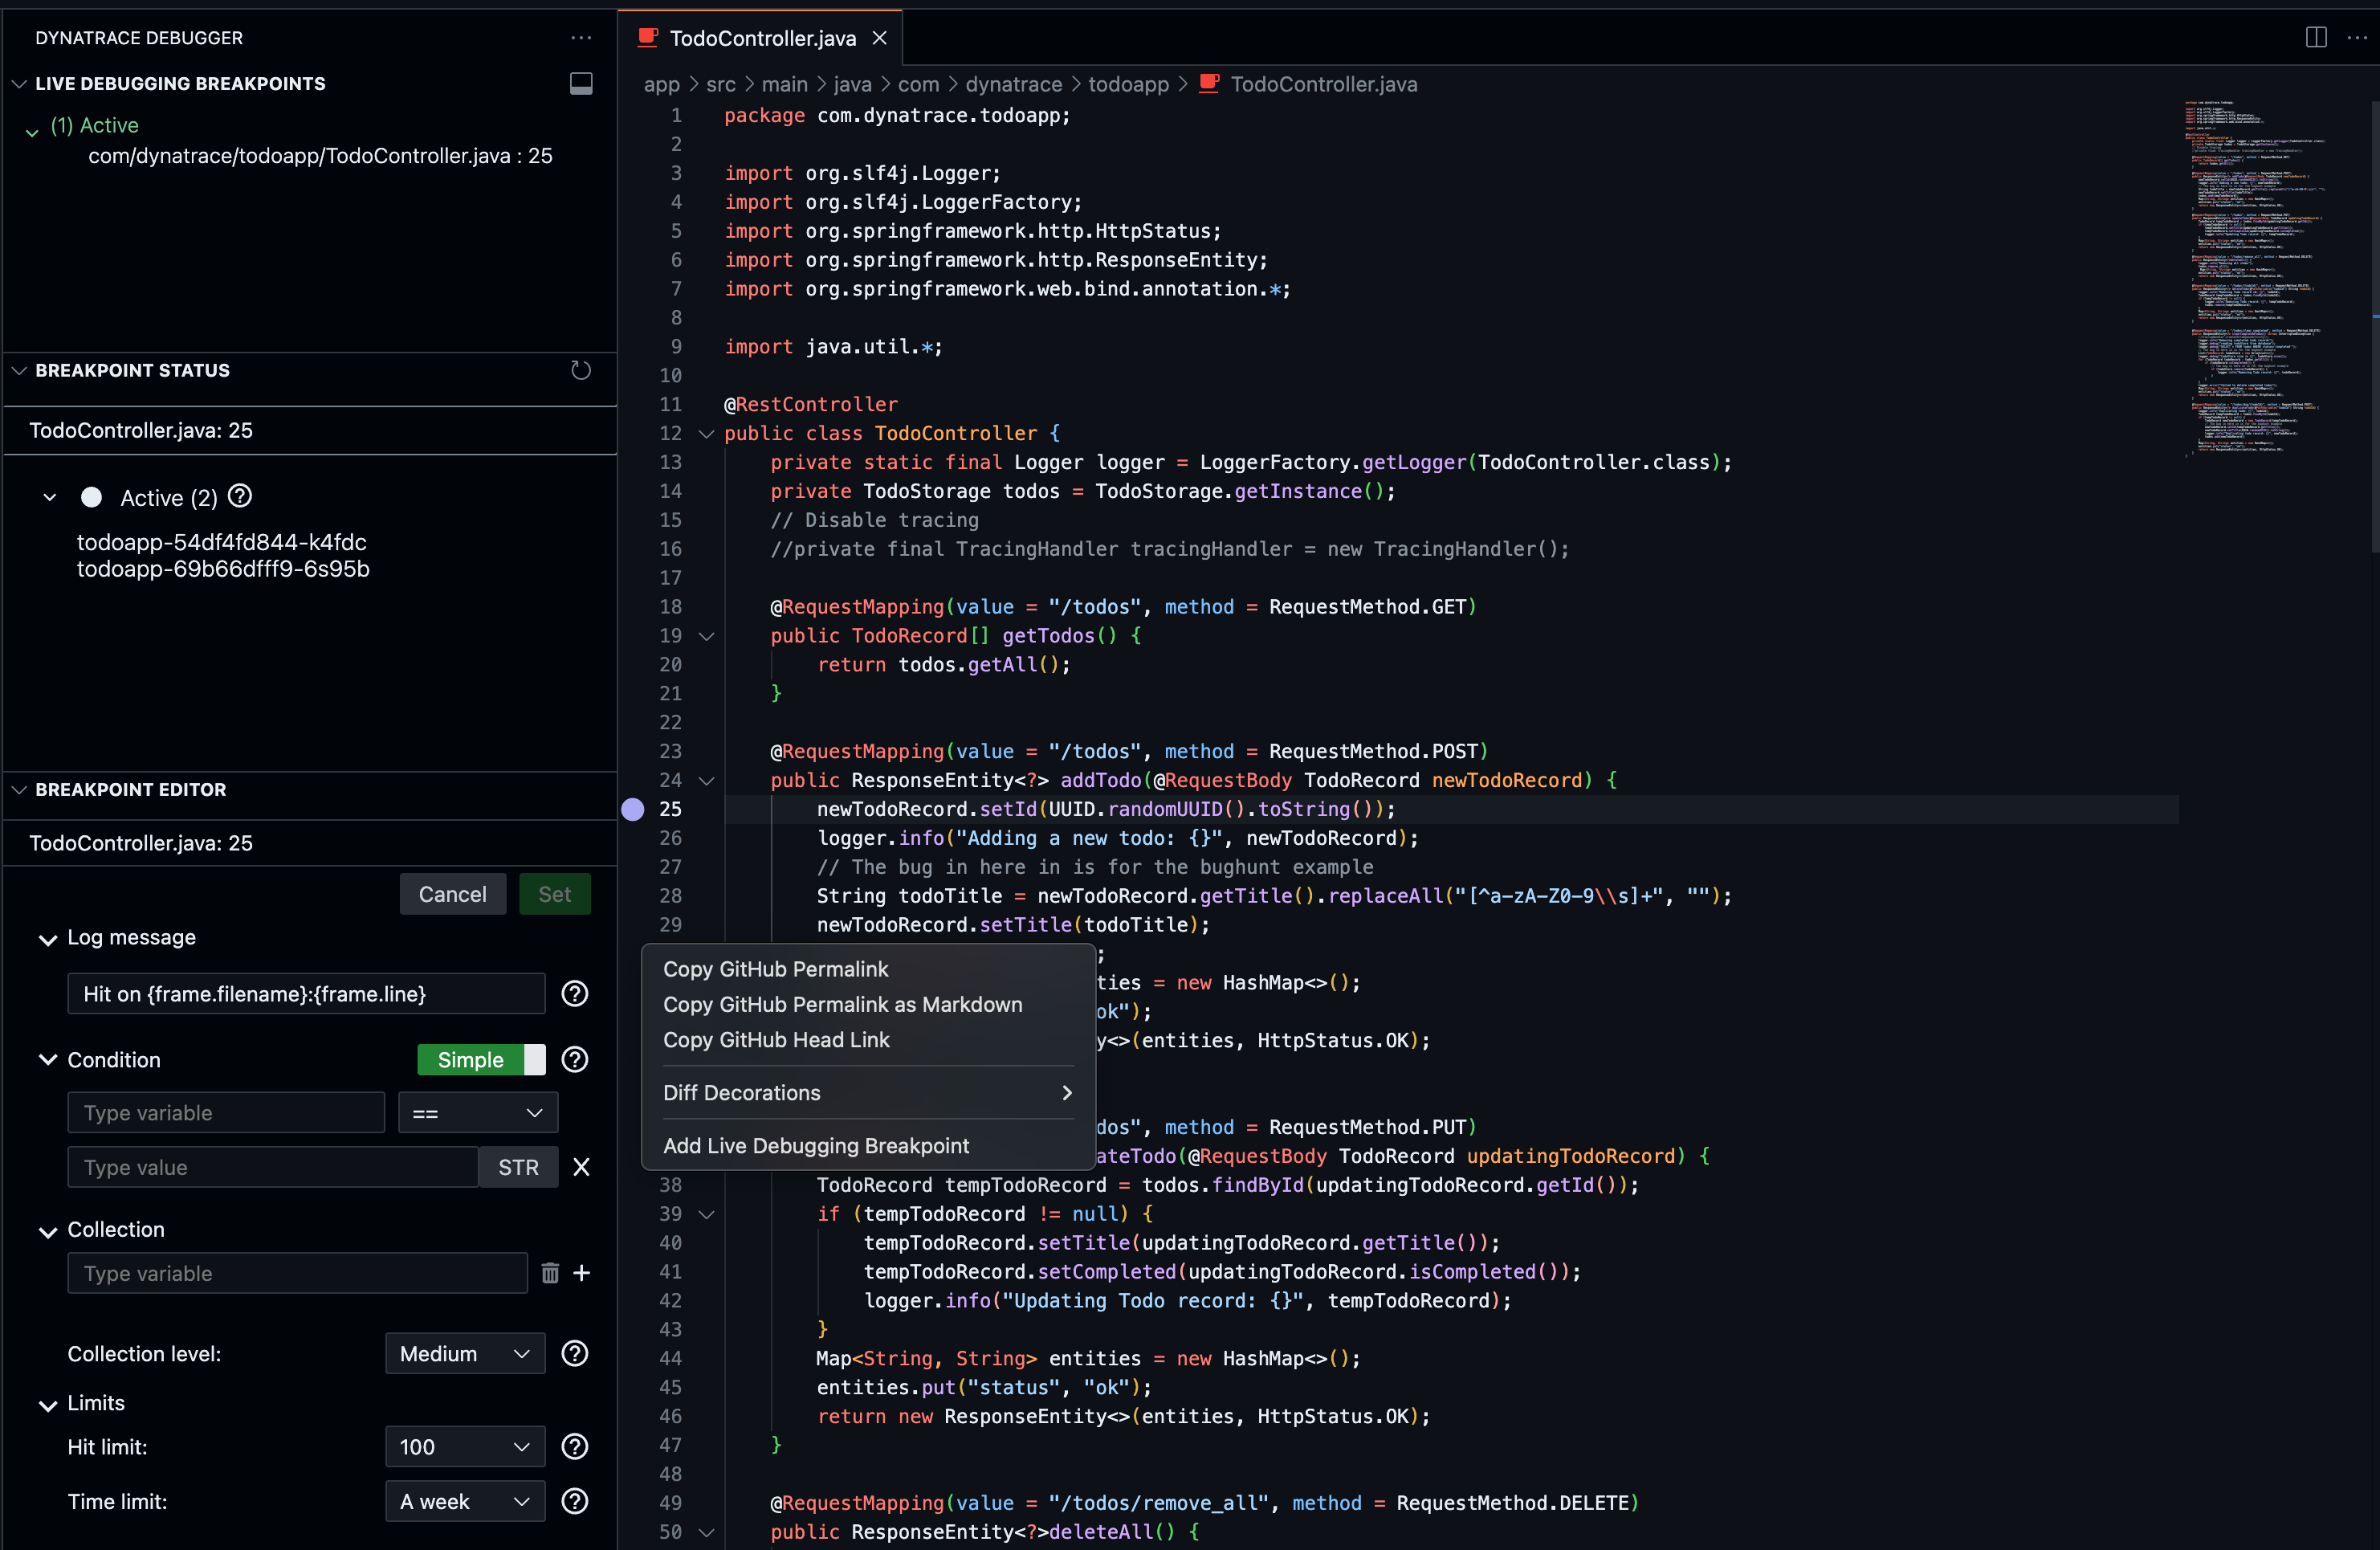Click the trash icon in Collection row
This screenshot has height=1550, width=2380.
coord(549,1273)
